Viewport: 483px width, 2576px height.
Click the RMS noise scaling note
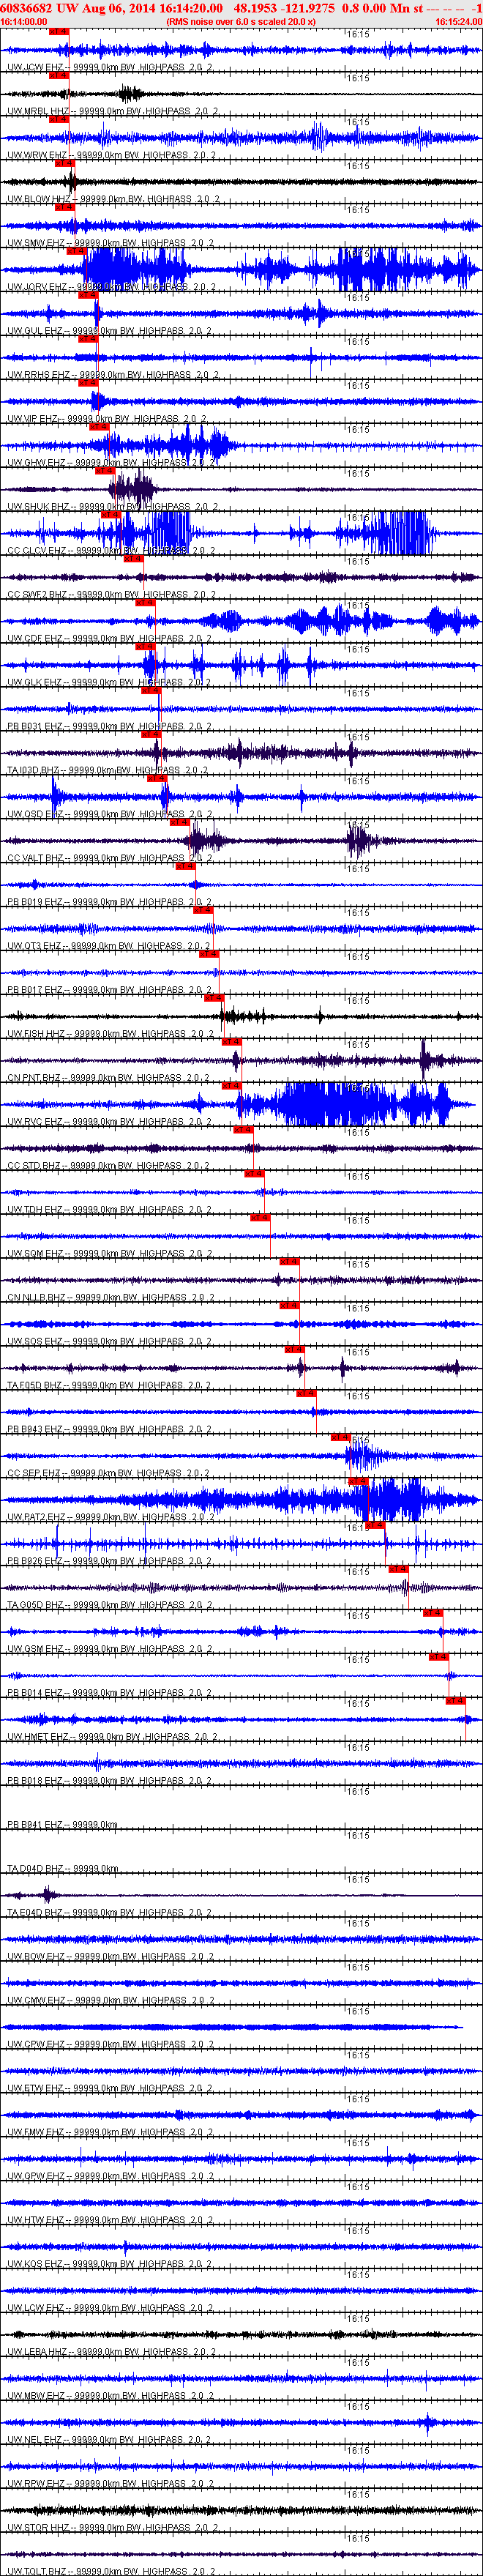241,21
